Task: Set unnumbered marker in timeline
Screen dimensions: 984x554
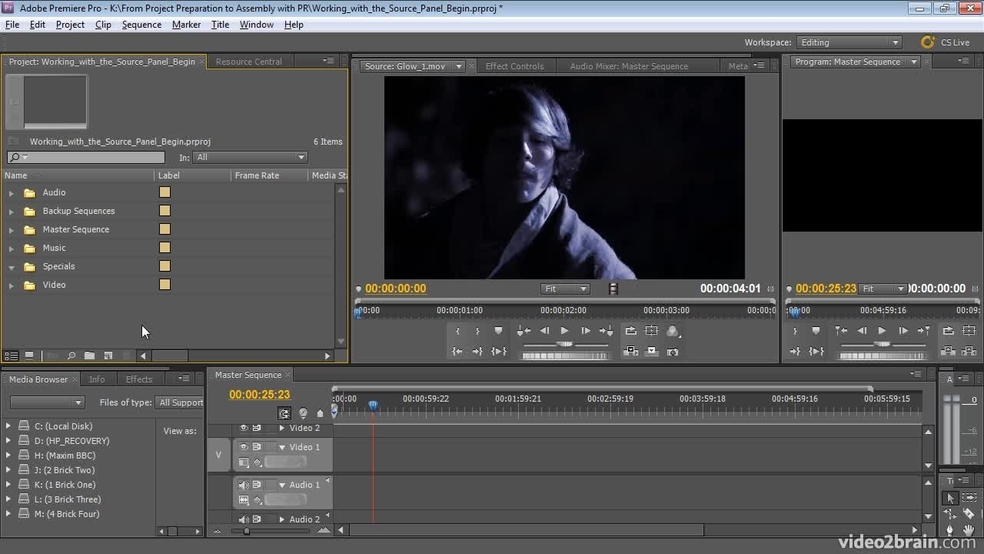Action: pos(320,413)
